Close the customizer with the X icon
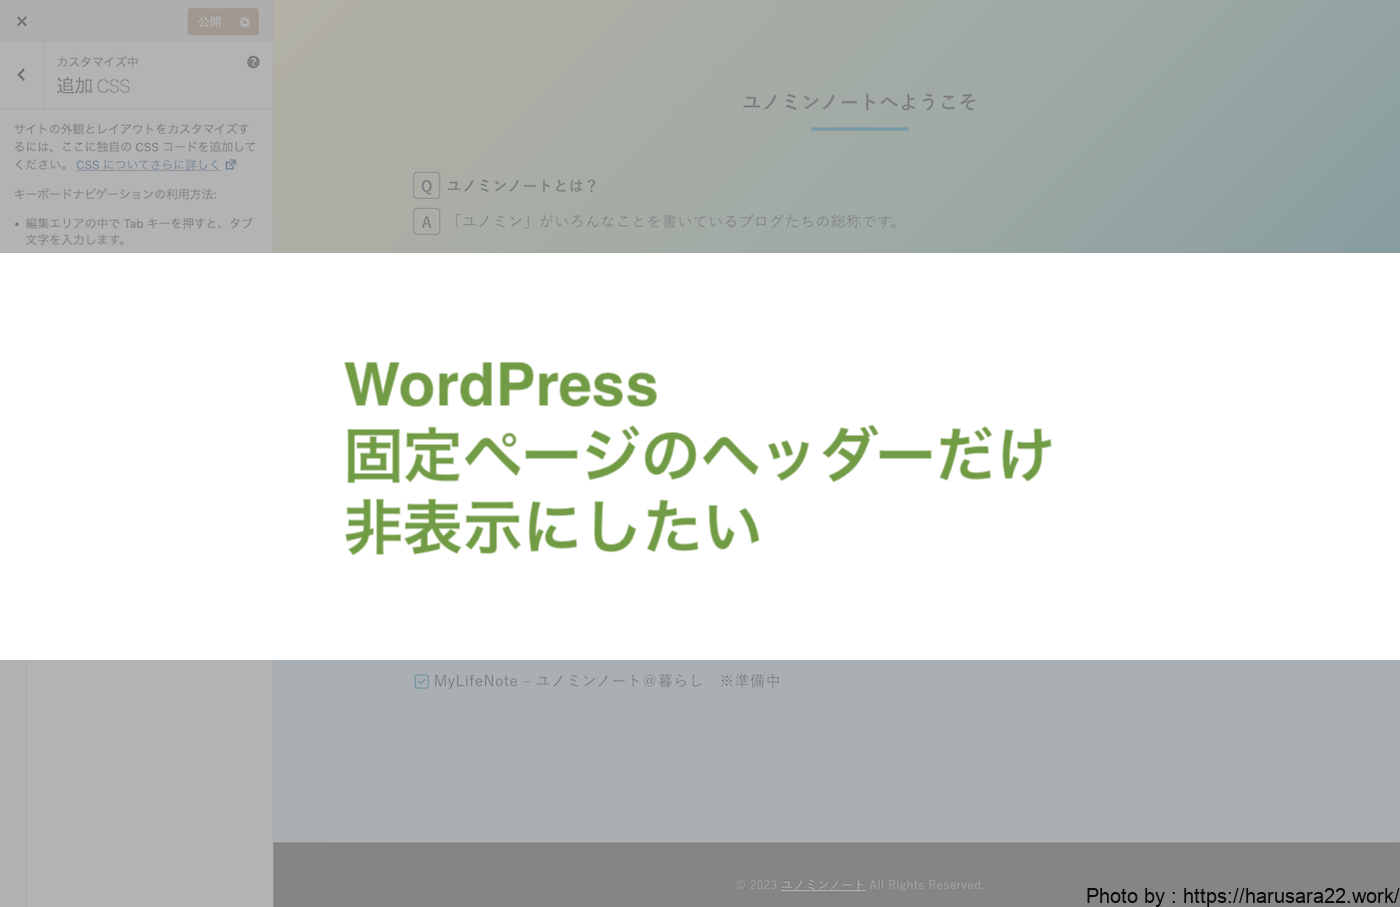Viewport: 1400px width, 907px height. (x=21, y=21)
